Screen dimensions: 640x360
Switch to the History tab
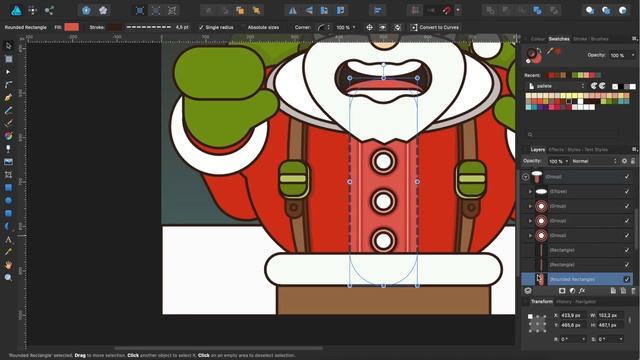(x=564, y=302)
